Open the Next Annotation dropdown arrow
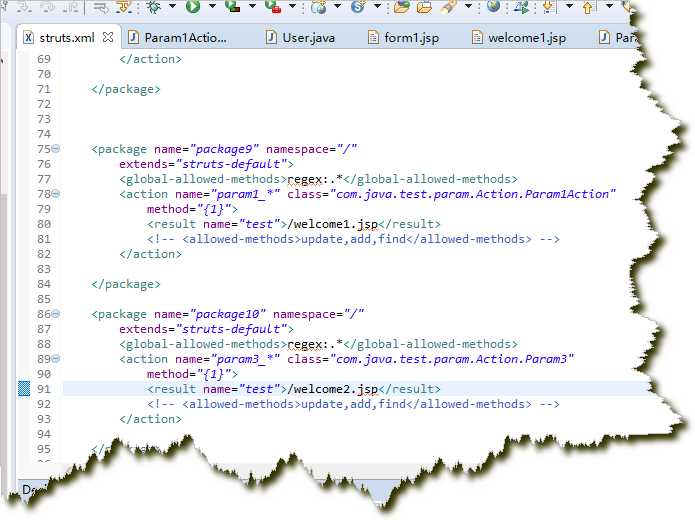695x520 pixels. pos(570,6)
